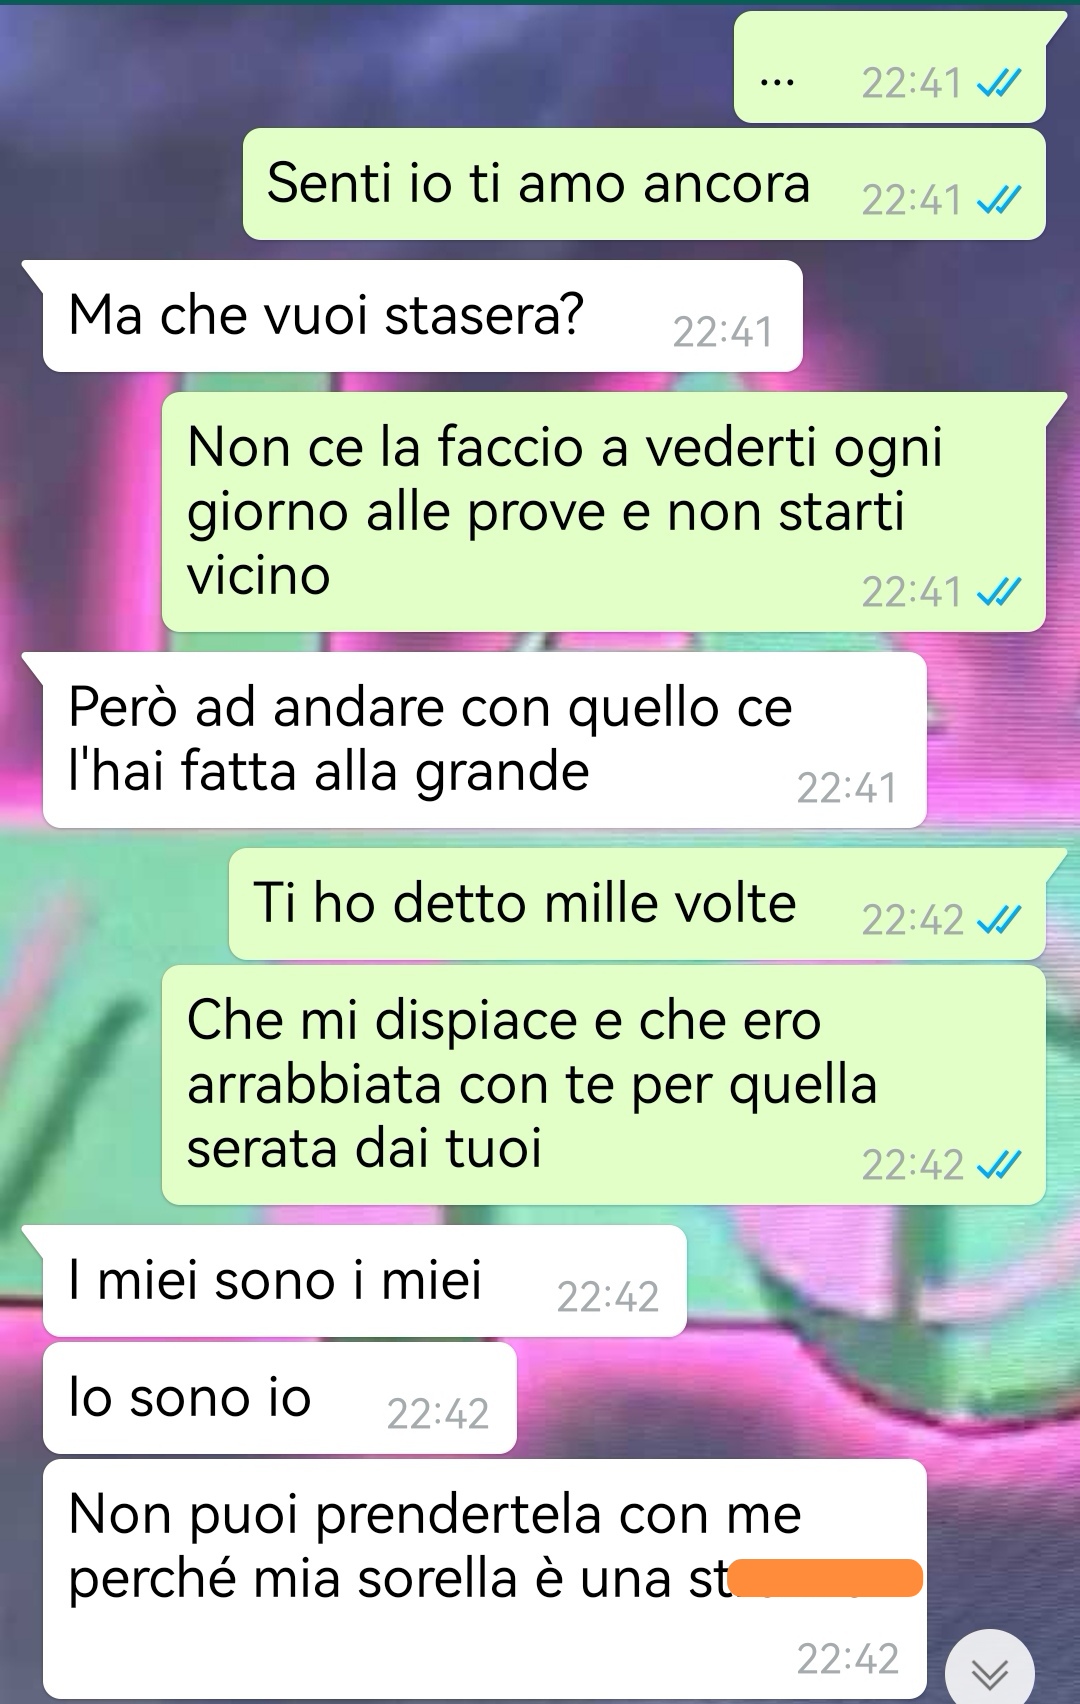Tap the message 'I miei sono i miei'
The height and width of the screenshot is (1704, 1080).
[364, 1281]
